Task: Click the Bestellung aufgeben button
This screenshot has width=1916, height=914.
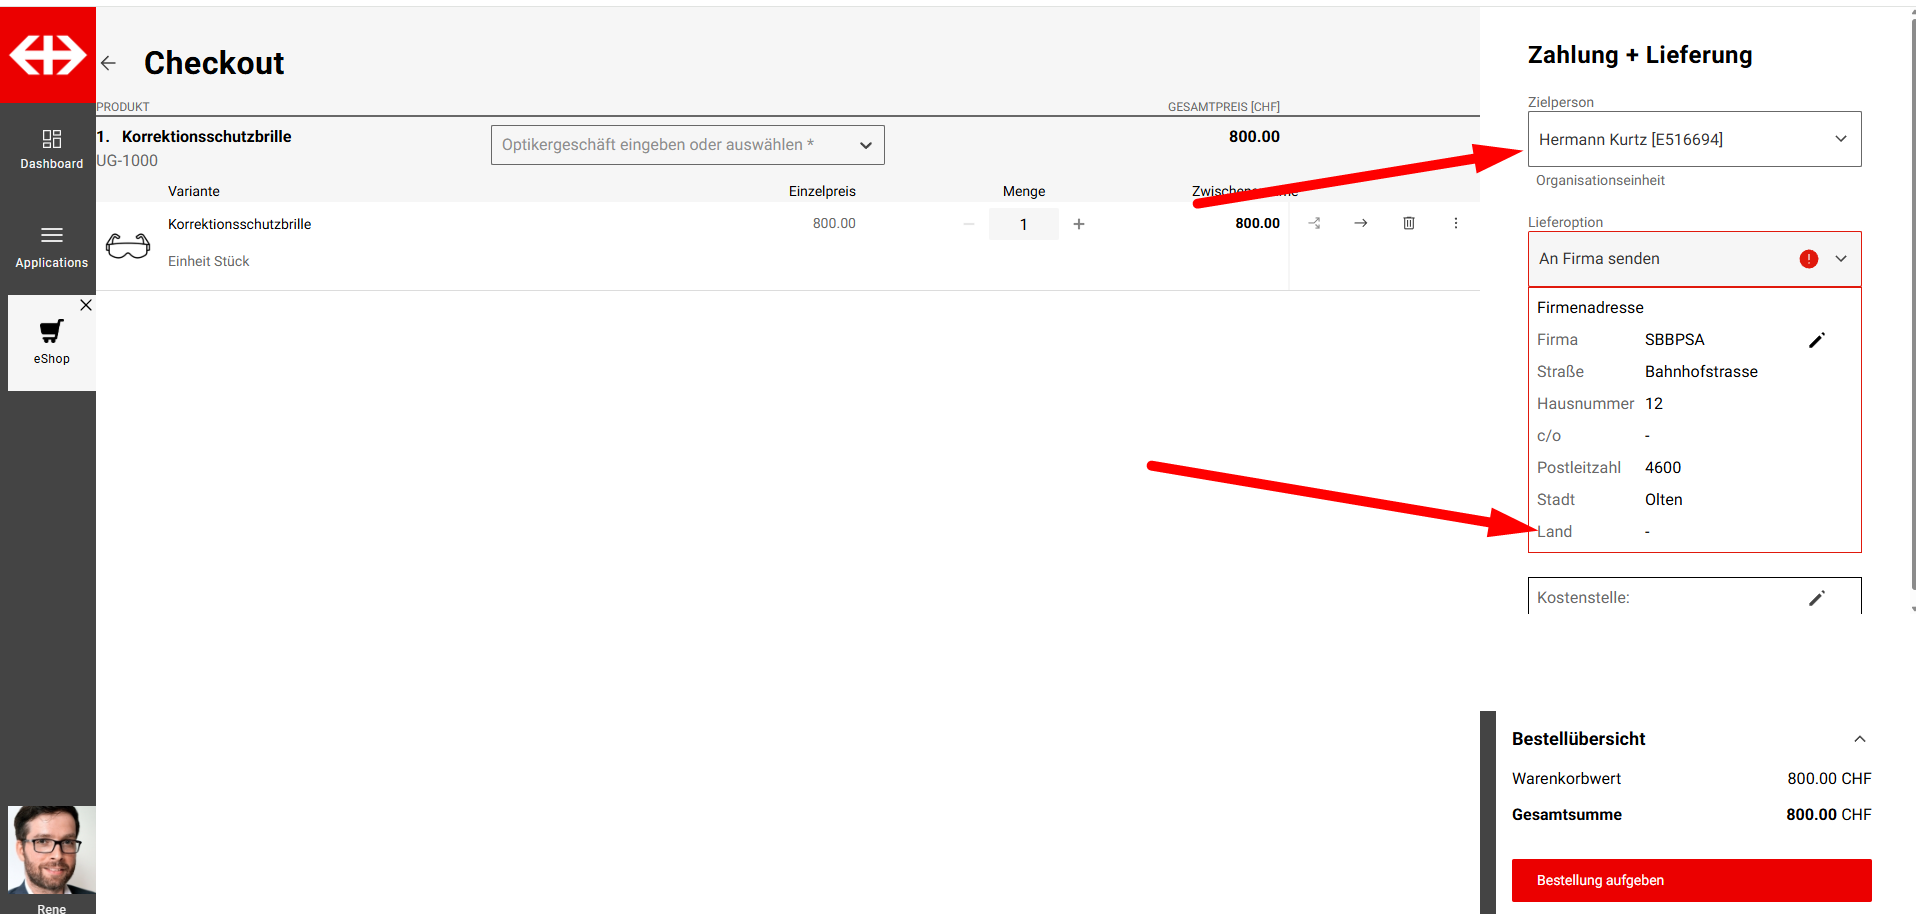Action: tap(1690, 880)
